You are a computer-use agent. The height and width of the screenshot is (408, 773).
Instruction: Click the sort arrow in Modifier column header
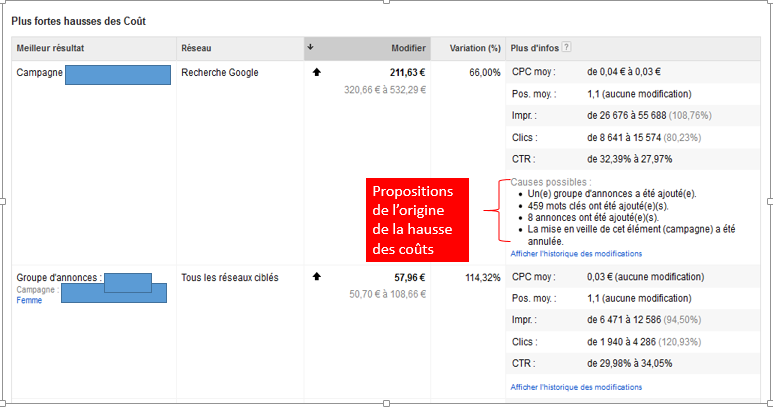311,47
